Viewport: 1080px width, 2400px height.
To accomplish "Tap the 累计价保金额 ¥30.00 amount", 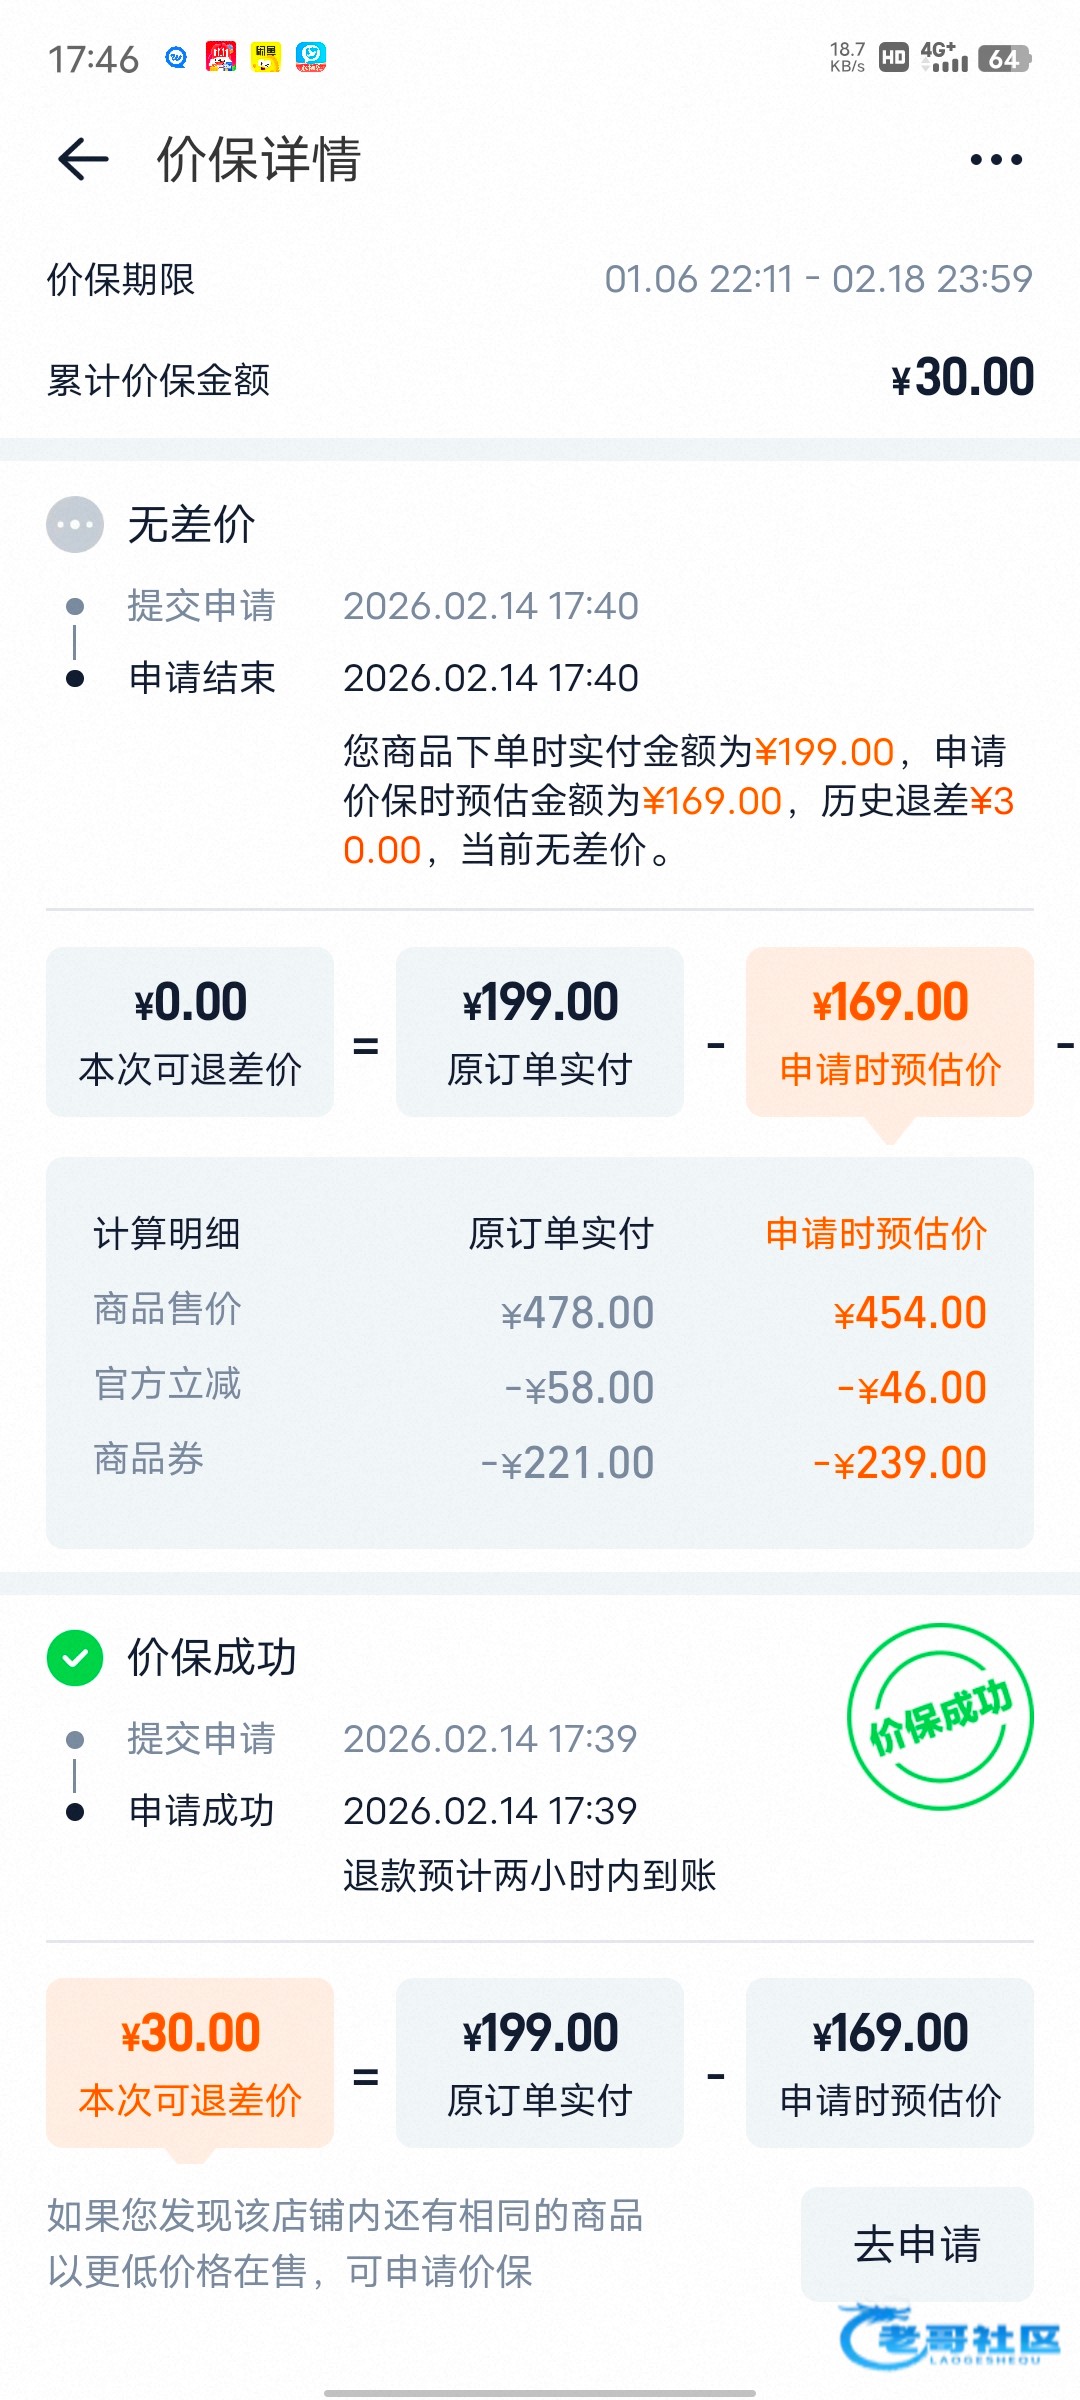I will click(x=962, y=378).
